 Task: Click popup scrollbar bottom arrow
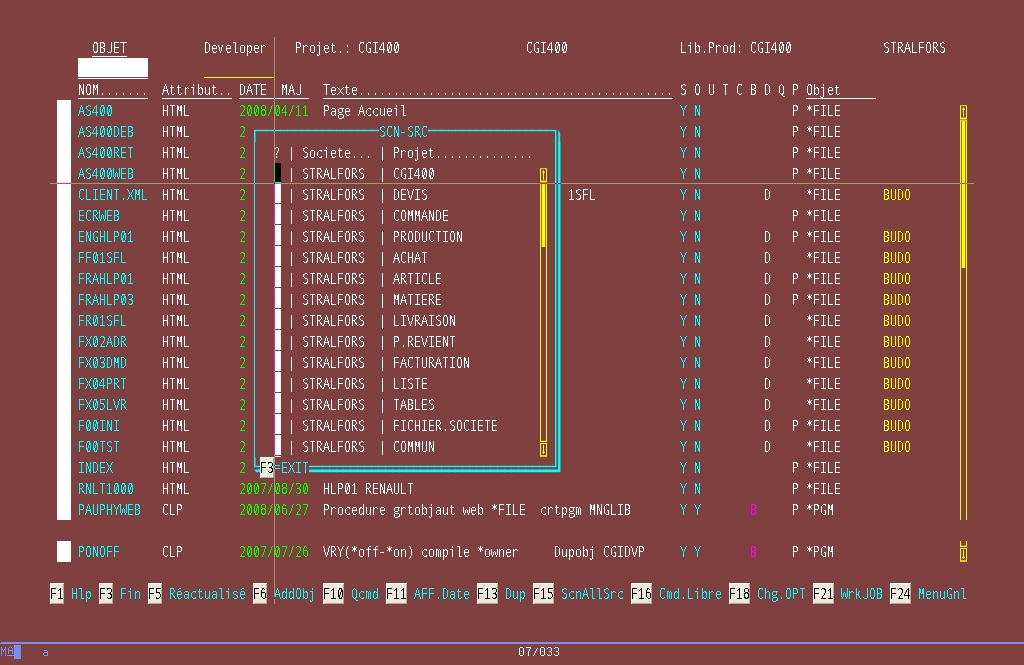click(x=543, y=448)
